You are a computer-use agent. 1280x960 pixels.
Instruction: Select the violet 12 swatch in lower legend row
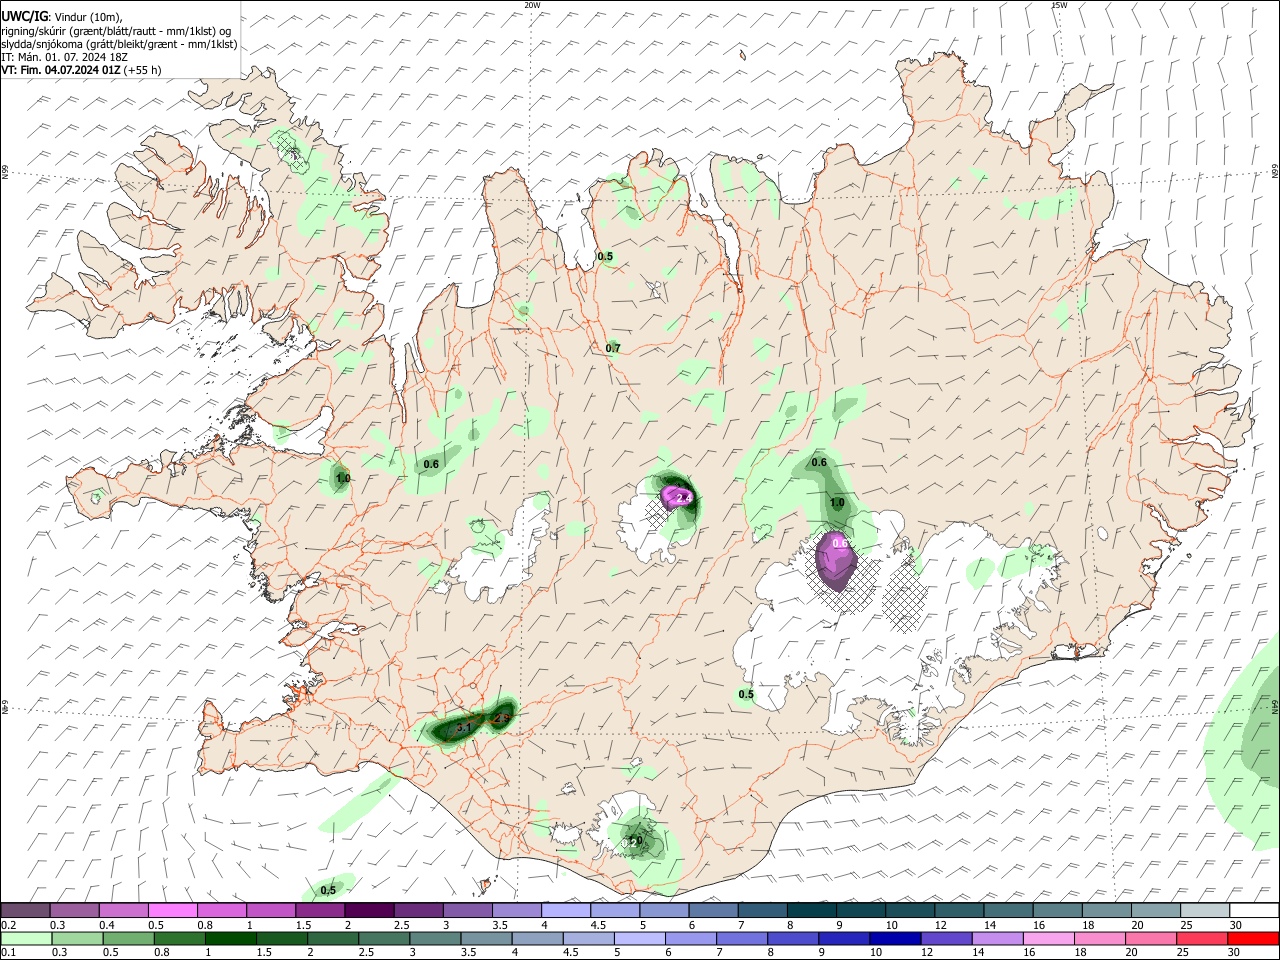[946, 939]
